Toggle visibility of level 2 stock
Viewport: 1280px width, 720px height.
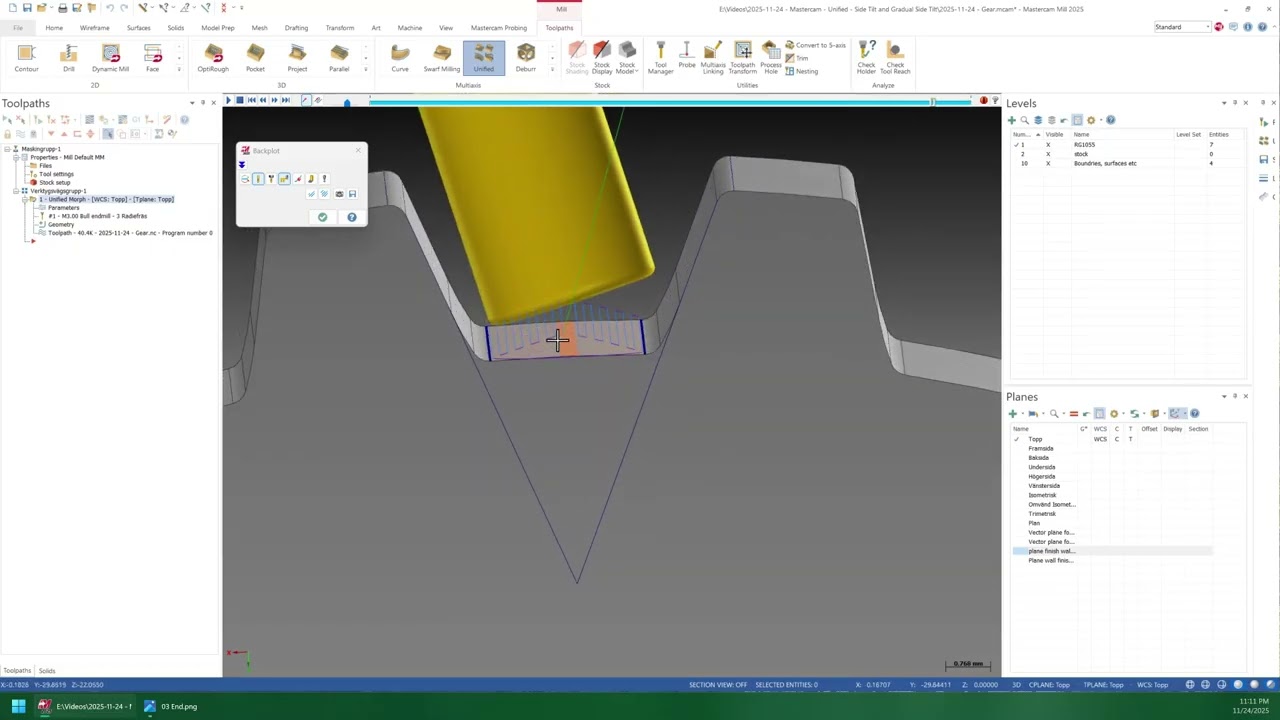point(1048,154)
